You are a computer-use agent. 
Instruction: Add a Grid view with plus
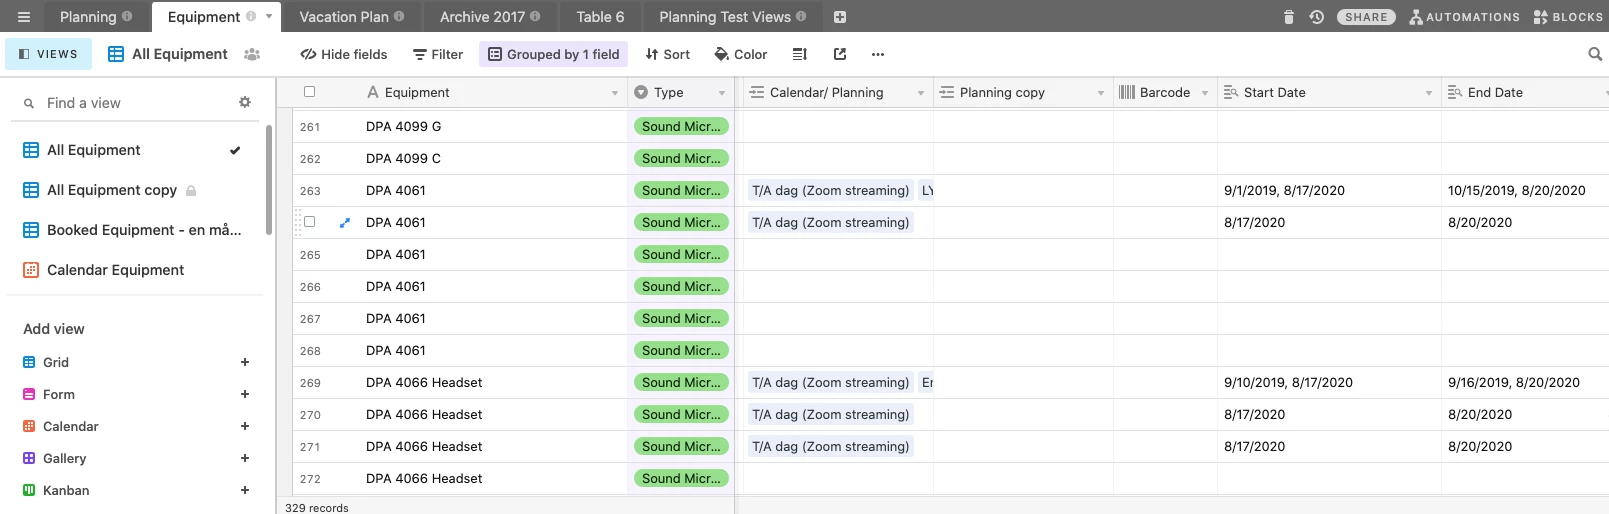click(x=245, y=362)
